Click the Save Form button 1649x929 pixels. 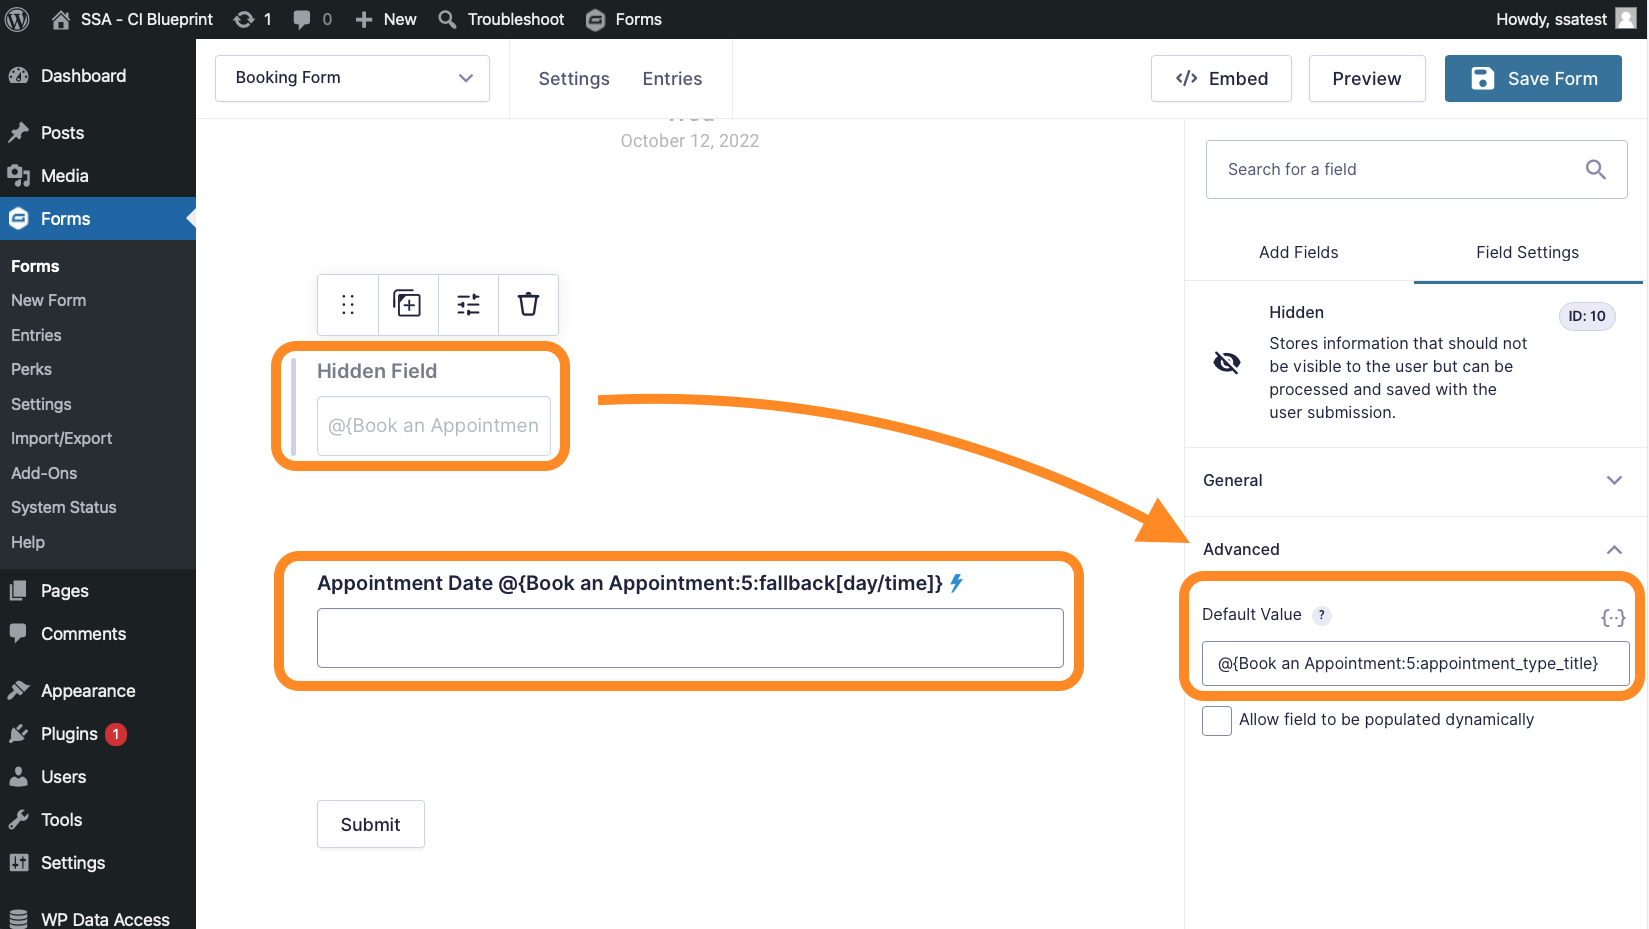[1532, 79]
